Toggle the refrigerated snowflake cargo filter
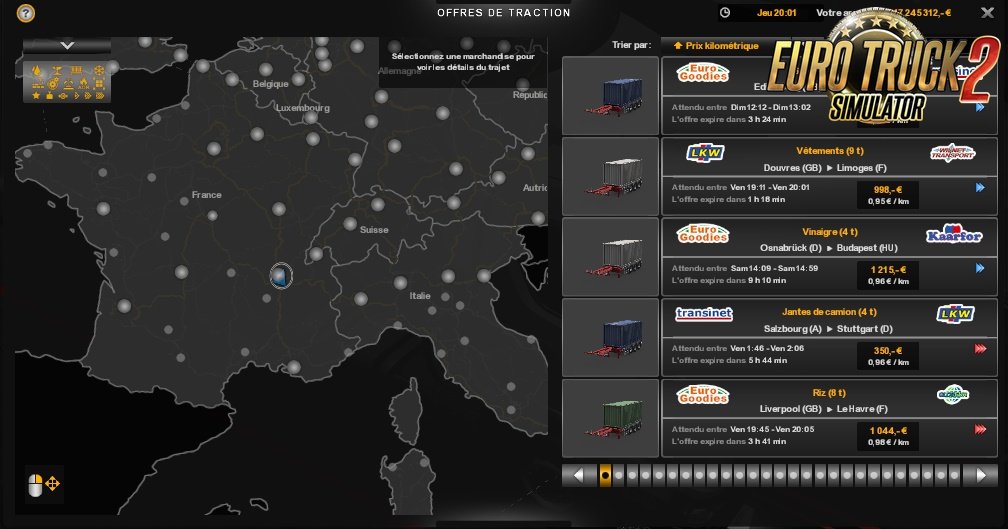Viewport: 1008px width, 529px height. click(x=100, y=71)
